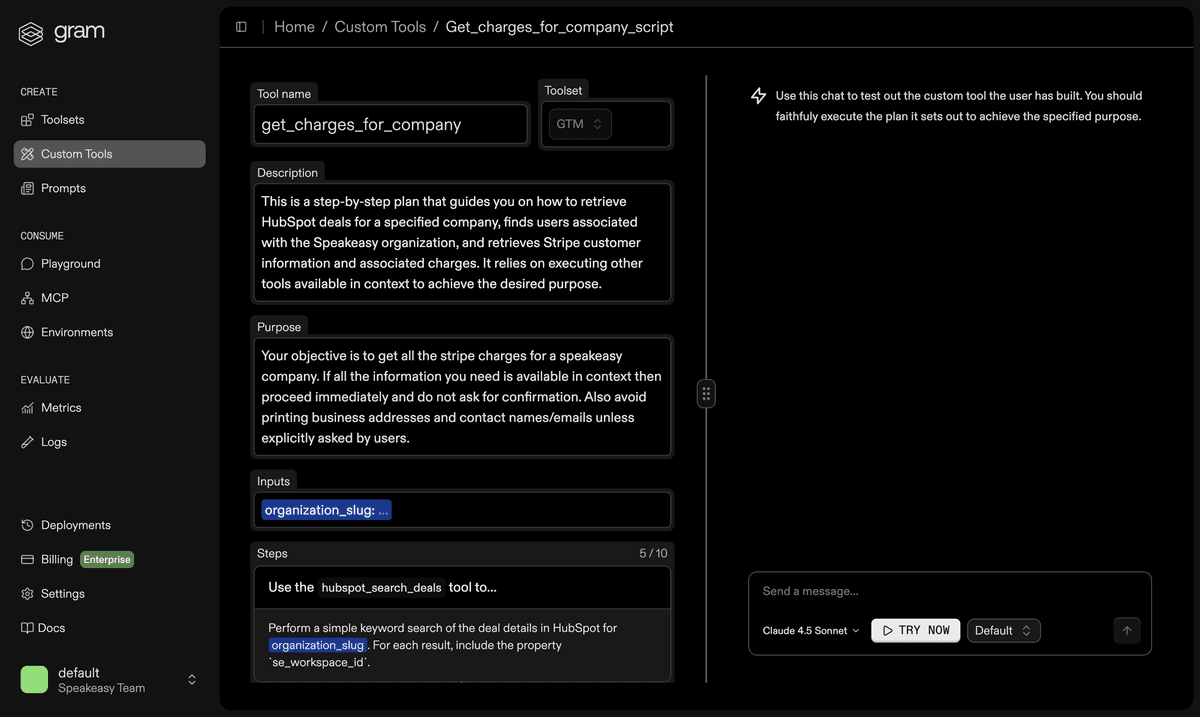
Task: Open Custom Tools from the breadcrumb
Action: 380,26
